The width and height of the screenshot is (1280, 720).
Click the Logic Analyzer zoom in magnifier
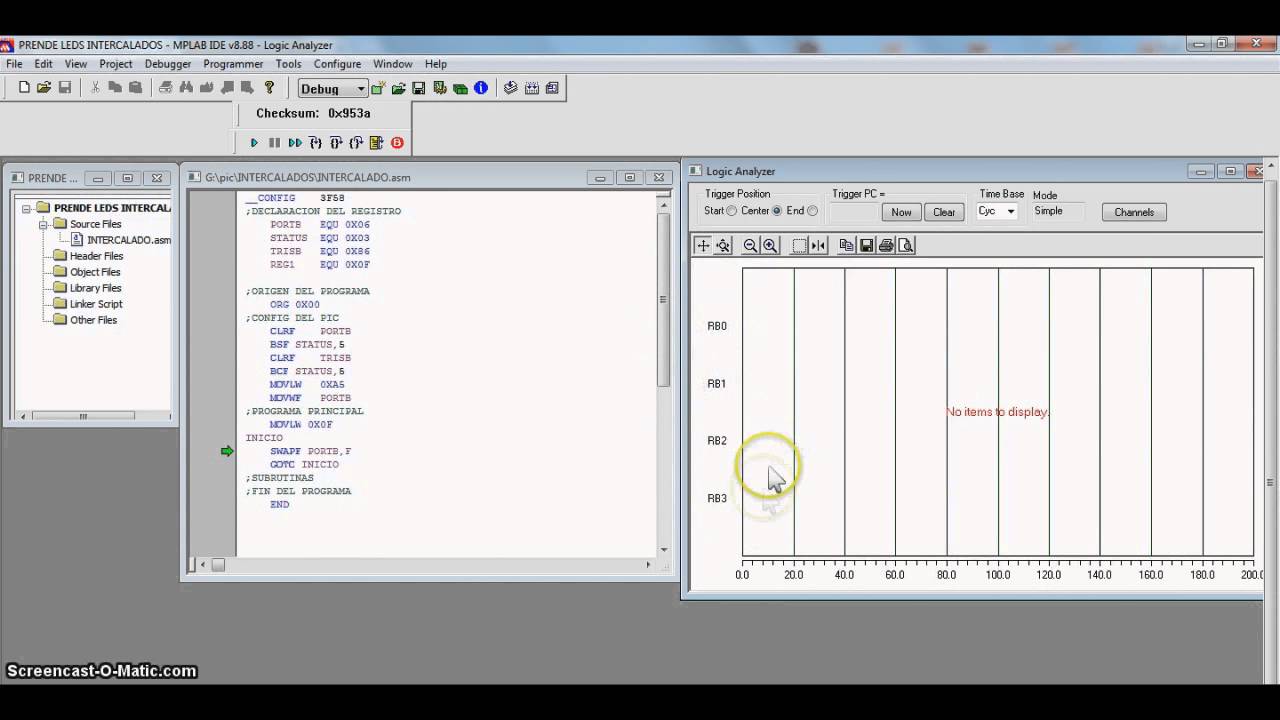coord(770,245)
